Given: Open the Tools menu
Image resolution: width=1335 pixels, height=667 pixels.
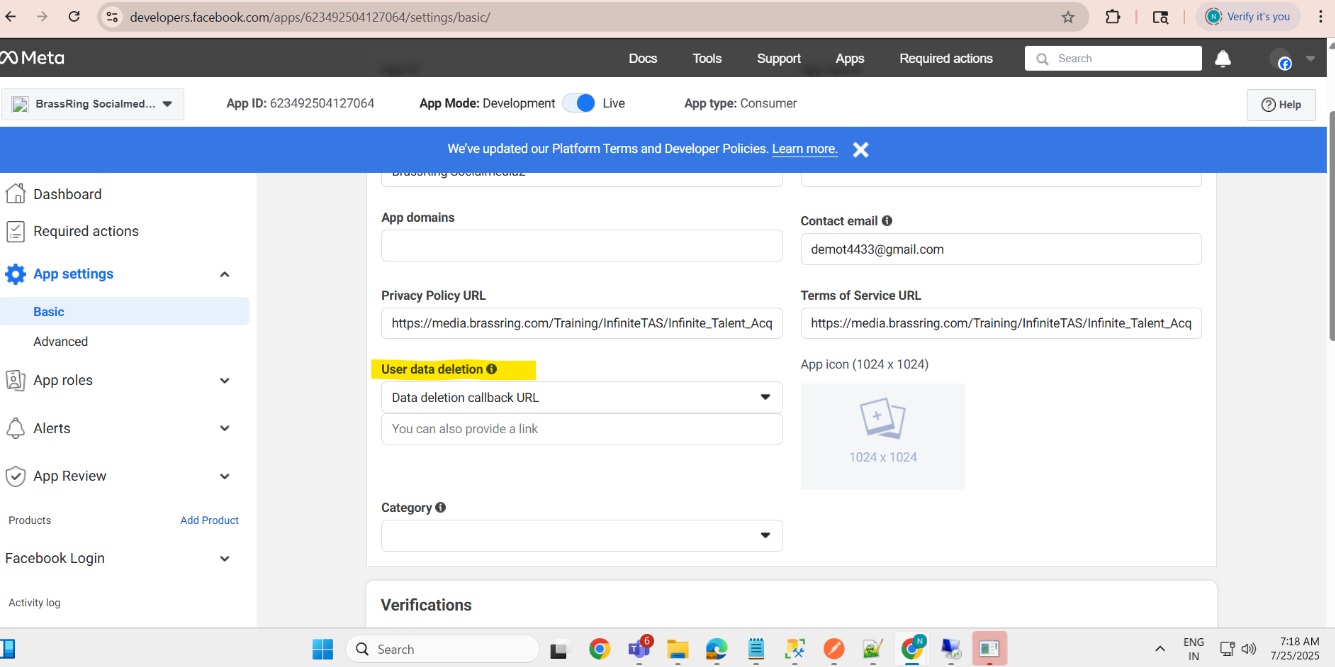Looking at the screenshot, I should tap(707, 59).
